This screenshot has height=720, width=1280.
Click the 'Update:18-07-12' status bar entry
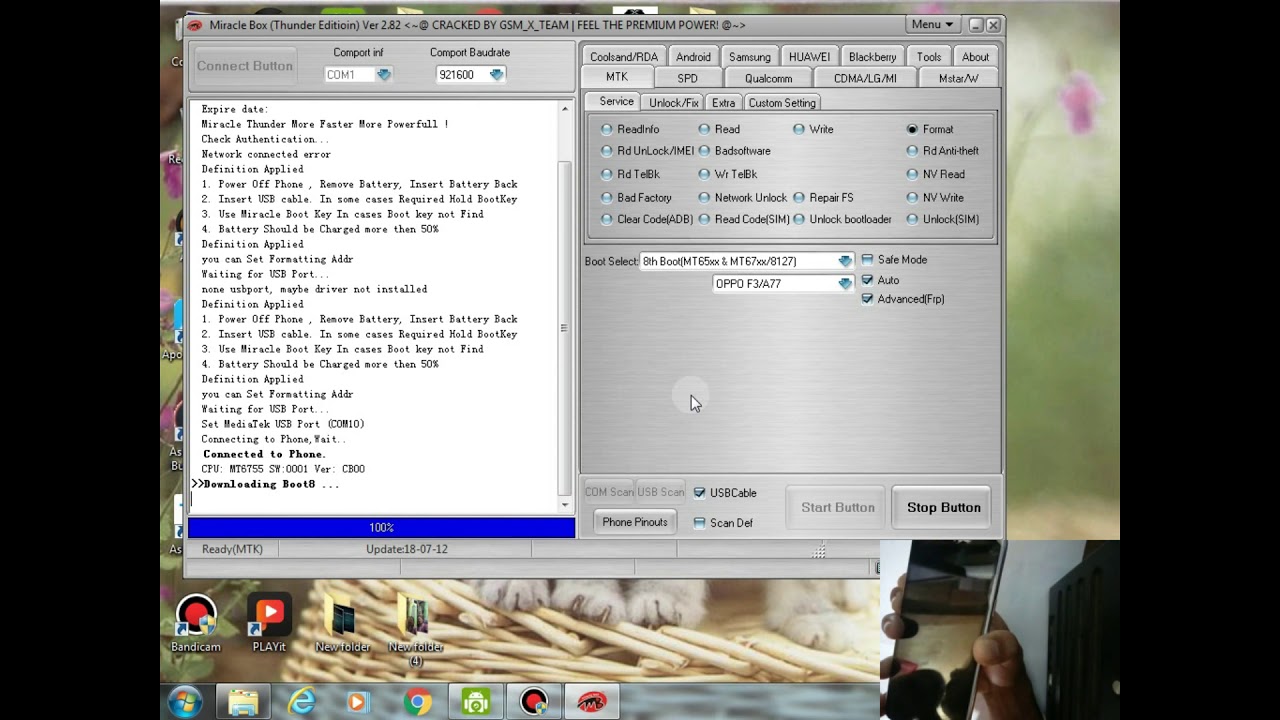[x=407, y=549]
